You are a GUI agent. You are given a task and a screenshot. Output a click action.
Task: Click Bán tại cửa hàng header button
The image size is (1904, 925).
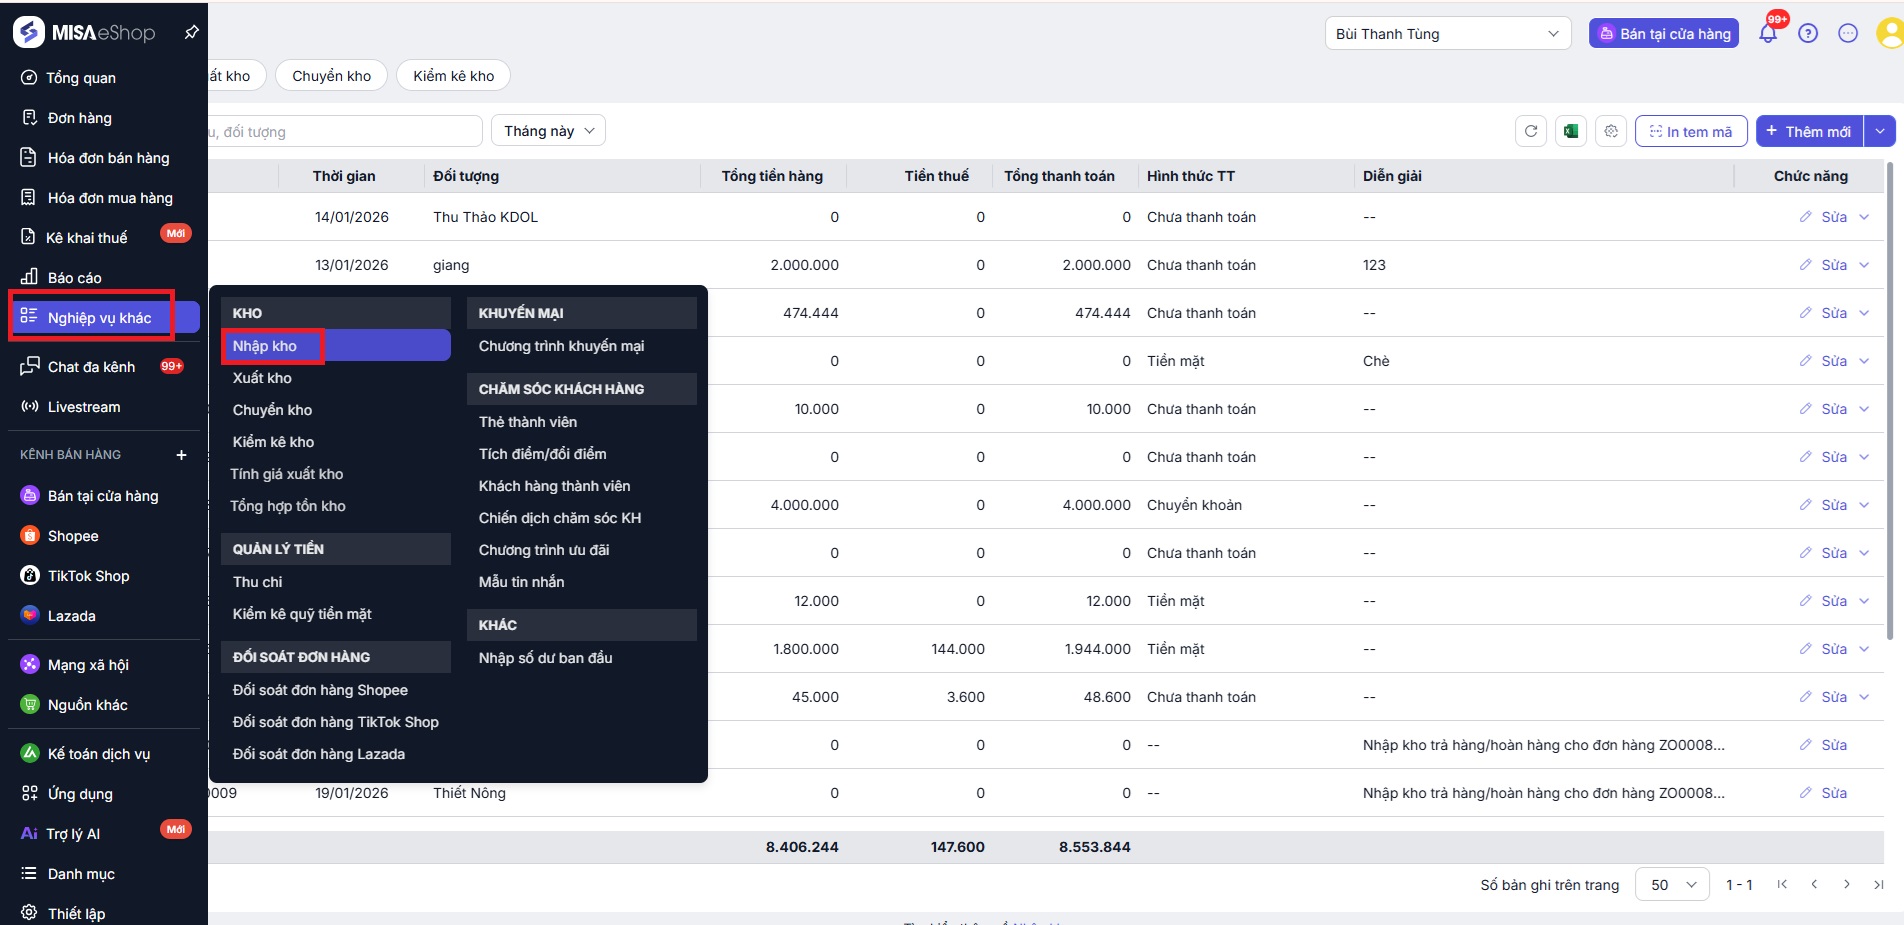point(1664,34)
